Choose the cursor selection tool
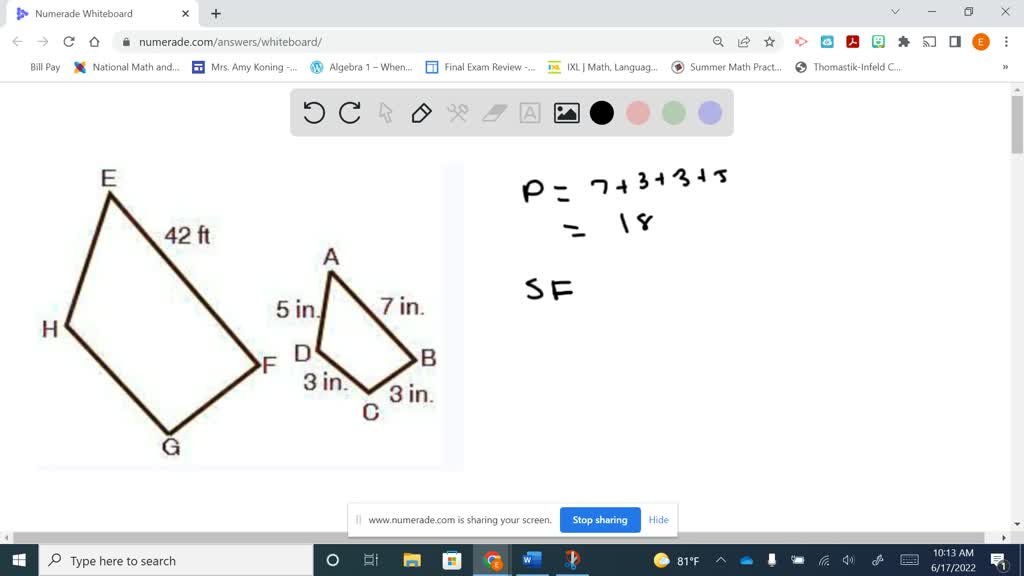The width and height of the screenshot is (1024, 576). [385, 113]
